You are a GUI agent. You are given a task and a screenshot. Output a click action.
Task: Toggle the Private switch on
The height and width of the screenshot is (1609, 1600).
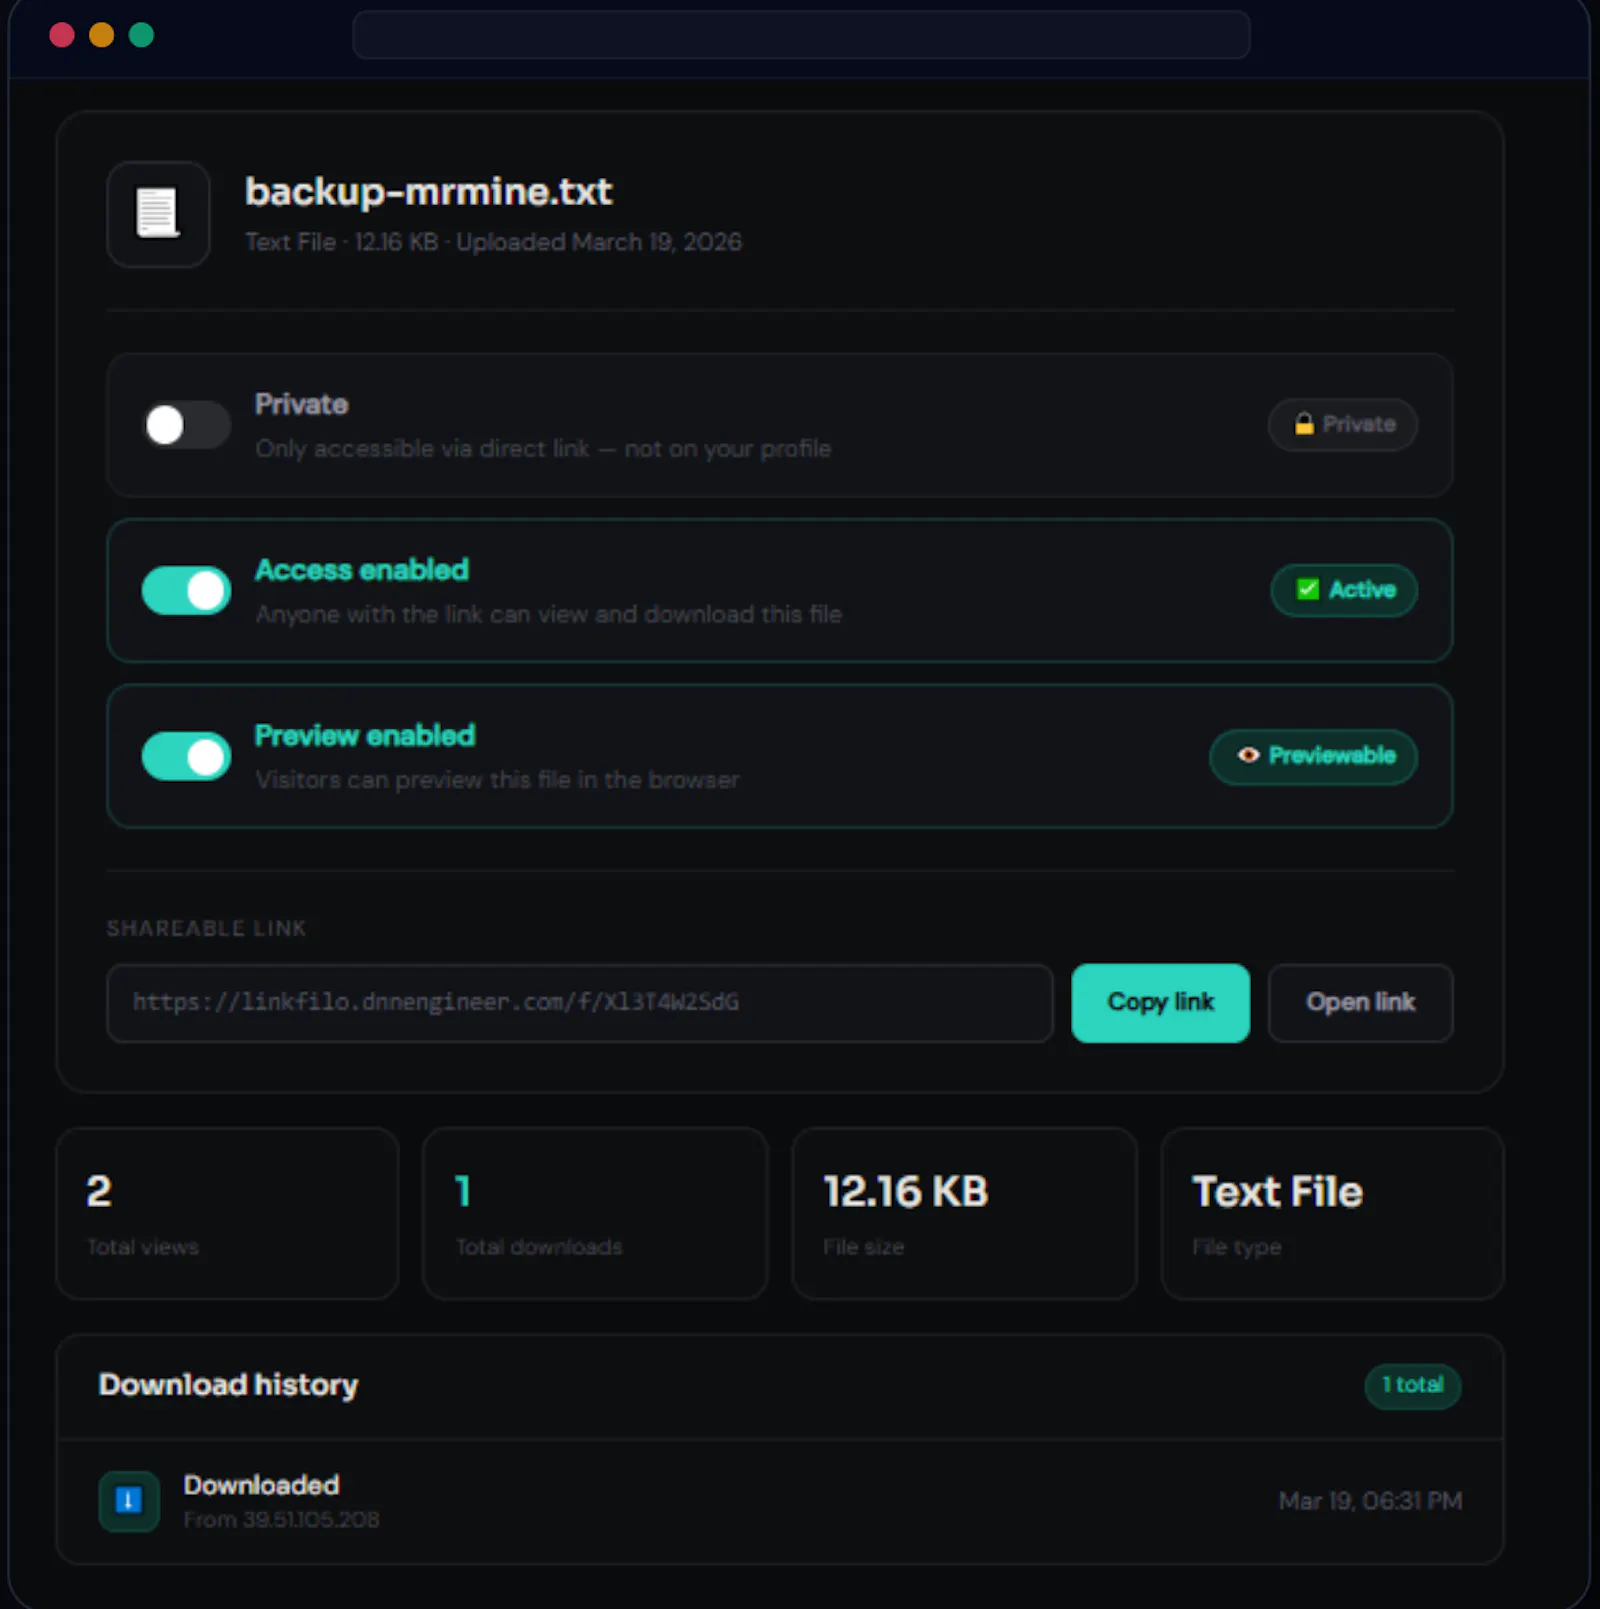coord(186,425)
